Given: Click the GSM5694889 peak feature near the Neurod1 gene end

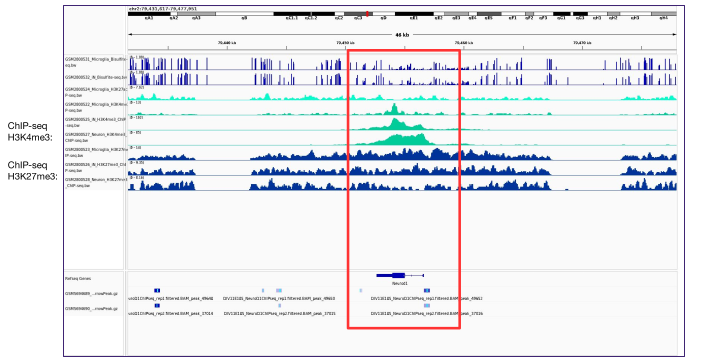Looking at the screenshot, I should click(427, 291).
